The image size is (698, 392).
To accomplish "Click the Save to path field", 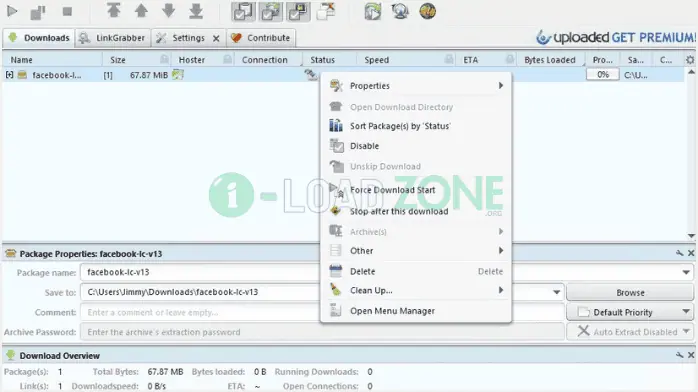I will coord(200,292).
